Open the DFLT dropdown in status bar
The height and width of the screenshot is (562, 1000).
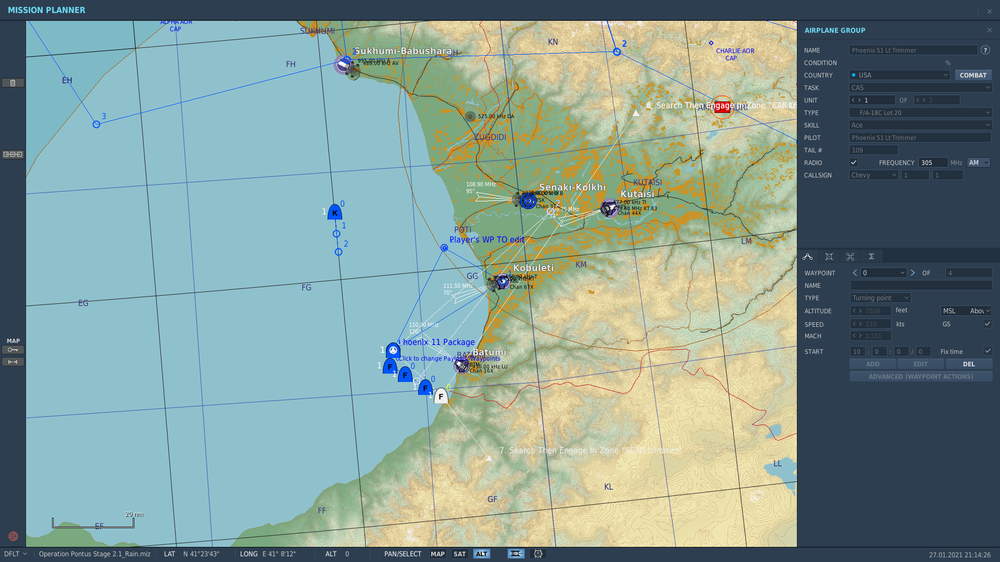click(15, 554)
